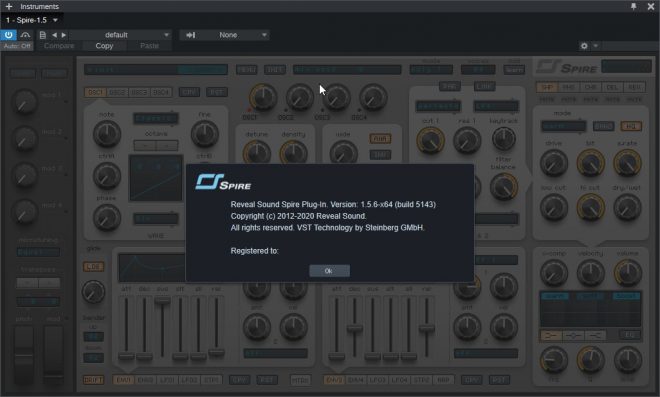Click the density knob

(x=293, y=152)
